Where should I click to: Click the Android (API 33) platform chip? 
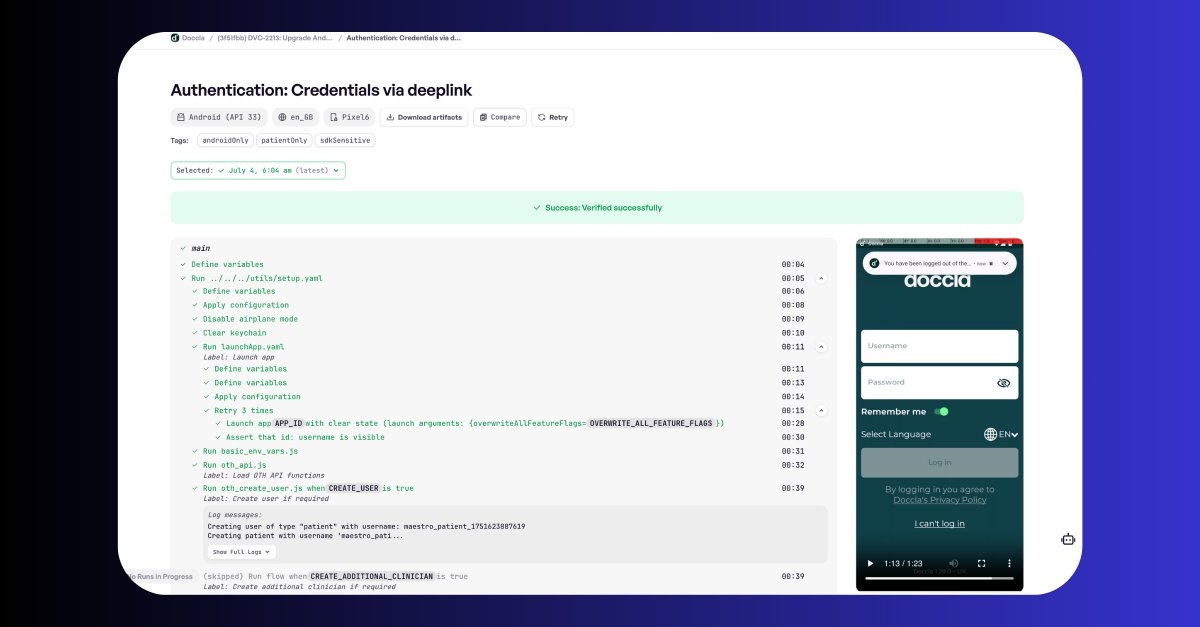click(219, 117)
